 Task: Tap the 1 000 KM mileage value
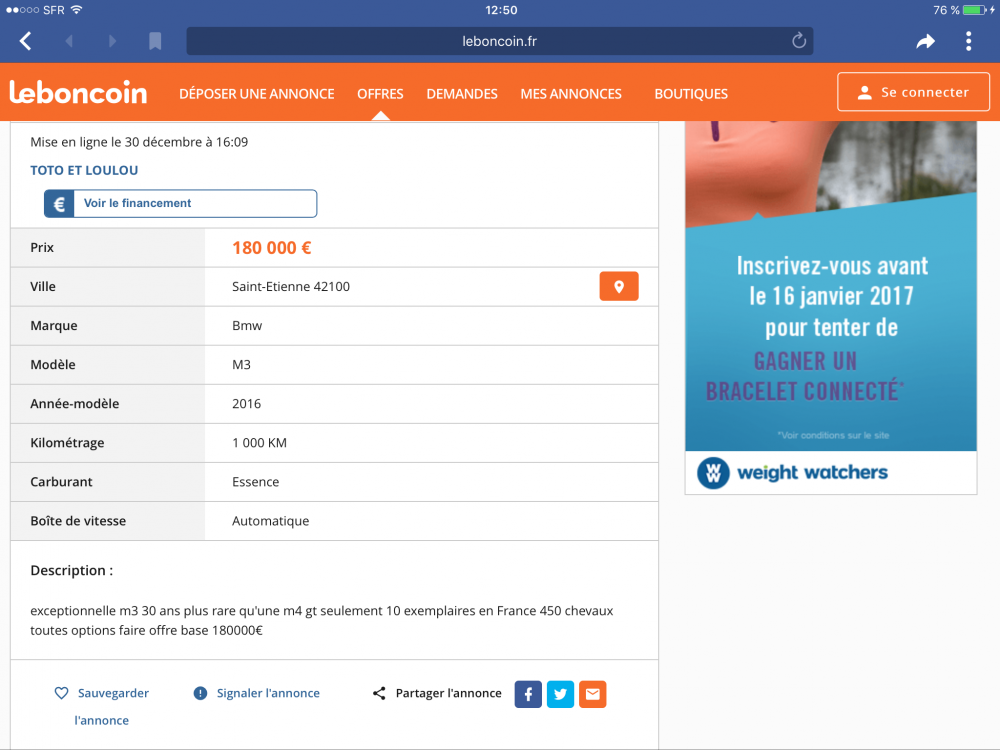pyautogui.click(x=259, y=443)
